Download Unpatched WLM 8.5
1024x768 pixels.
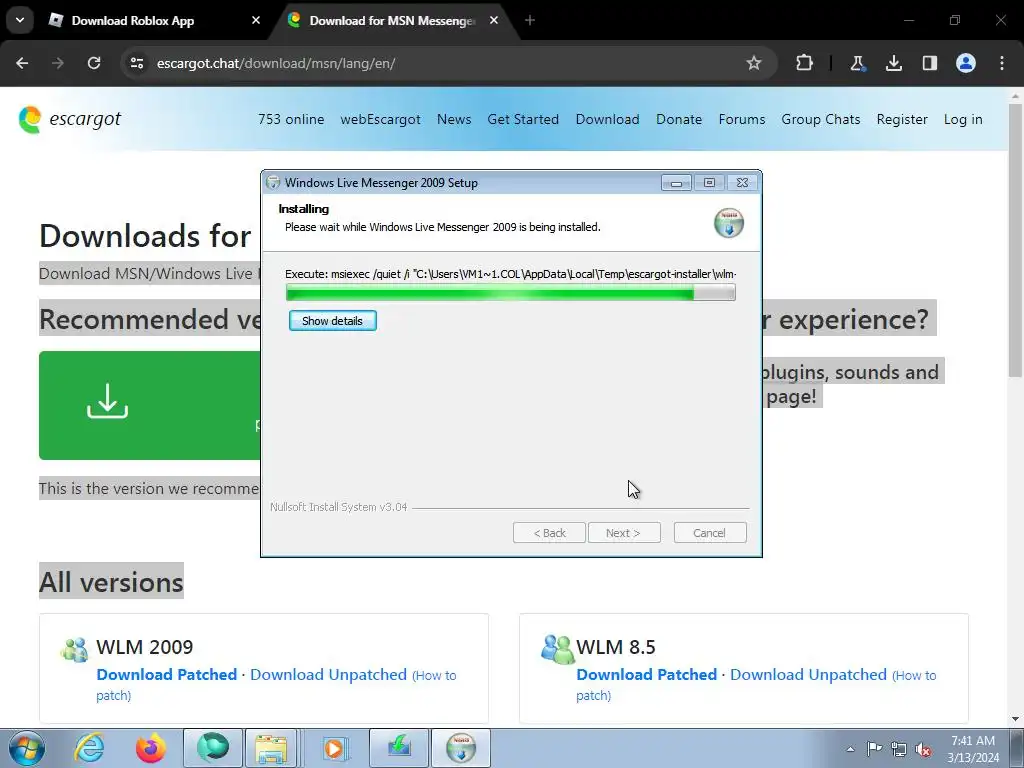[808, 675]
